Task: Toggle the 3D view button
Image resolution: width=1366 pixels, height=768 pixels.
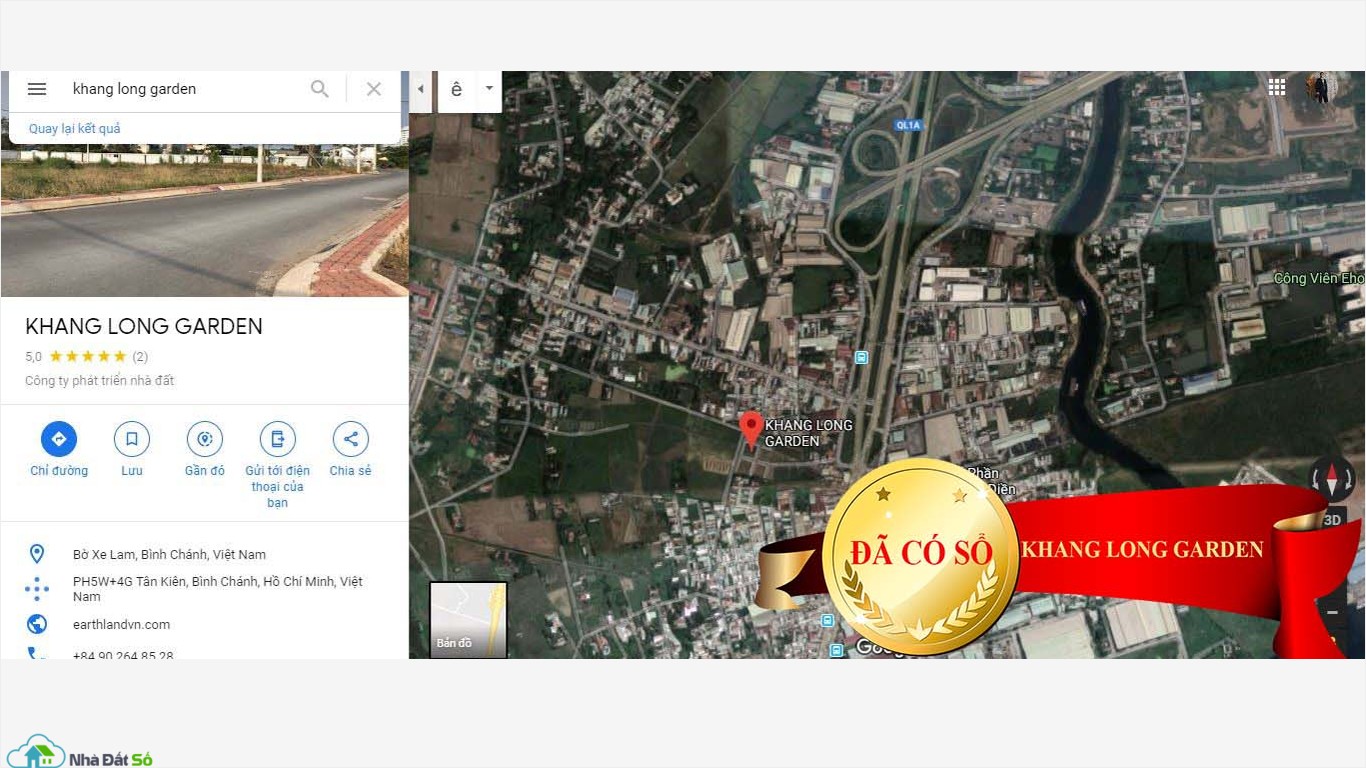Action: [x=1332, y=521]
